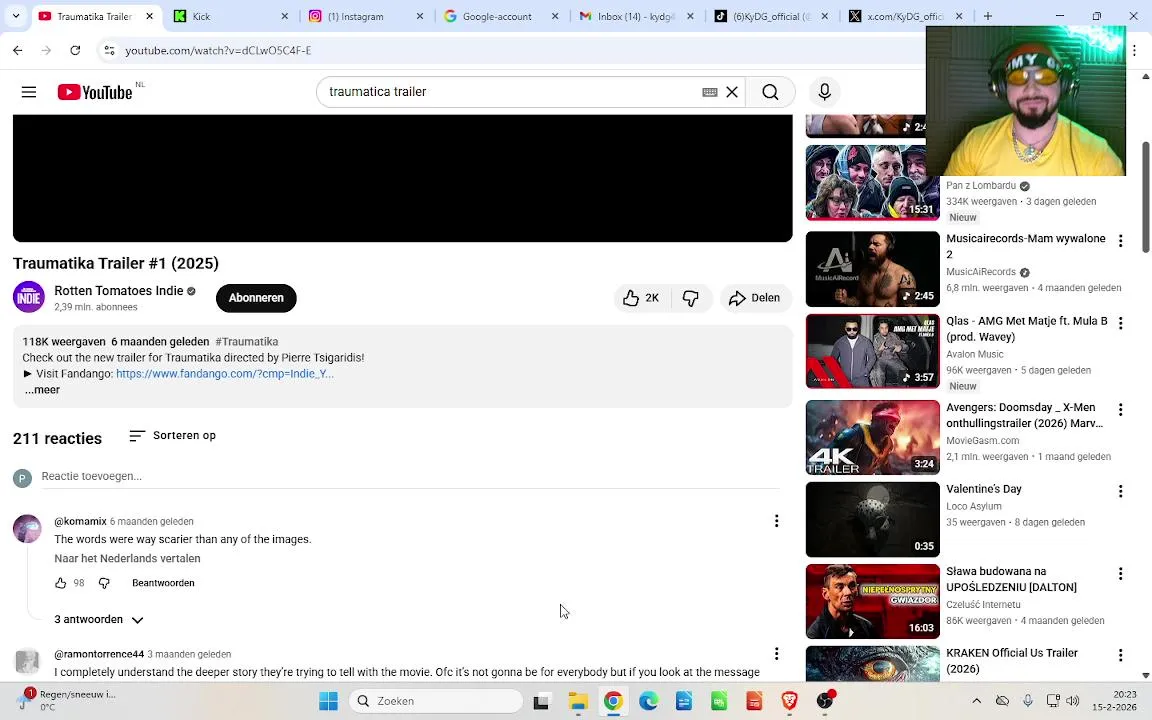
Task: Open the Windows Start menu
Action: pyautogui.click(x=328, y=701)
